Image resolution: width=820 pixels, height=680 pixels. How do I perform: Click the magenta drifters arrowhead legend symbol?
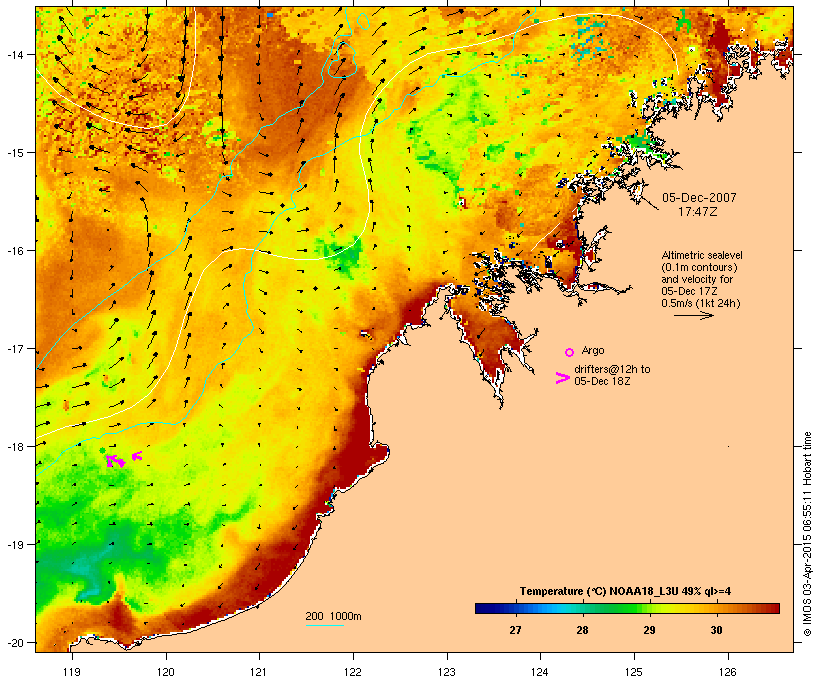(x=563, y=378)
